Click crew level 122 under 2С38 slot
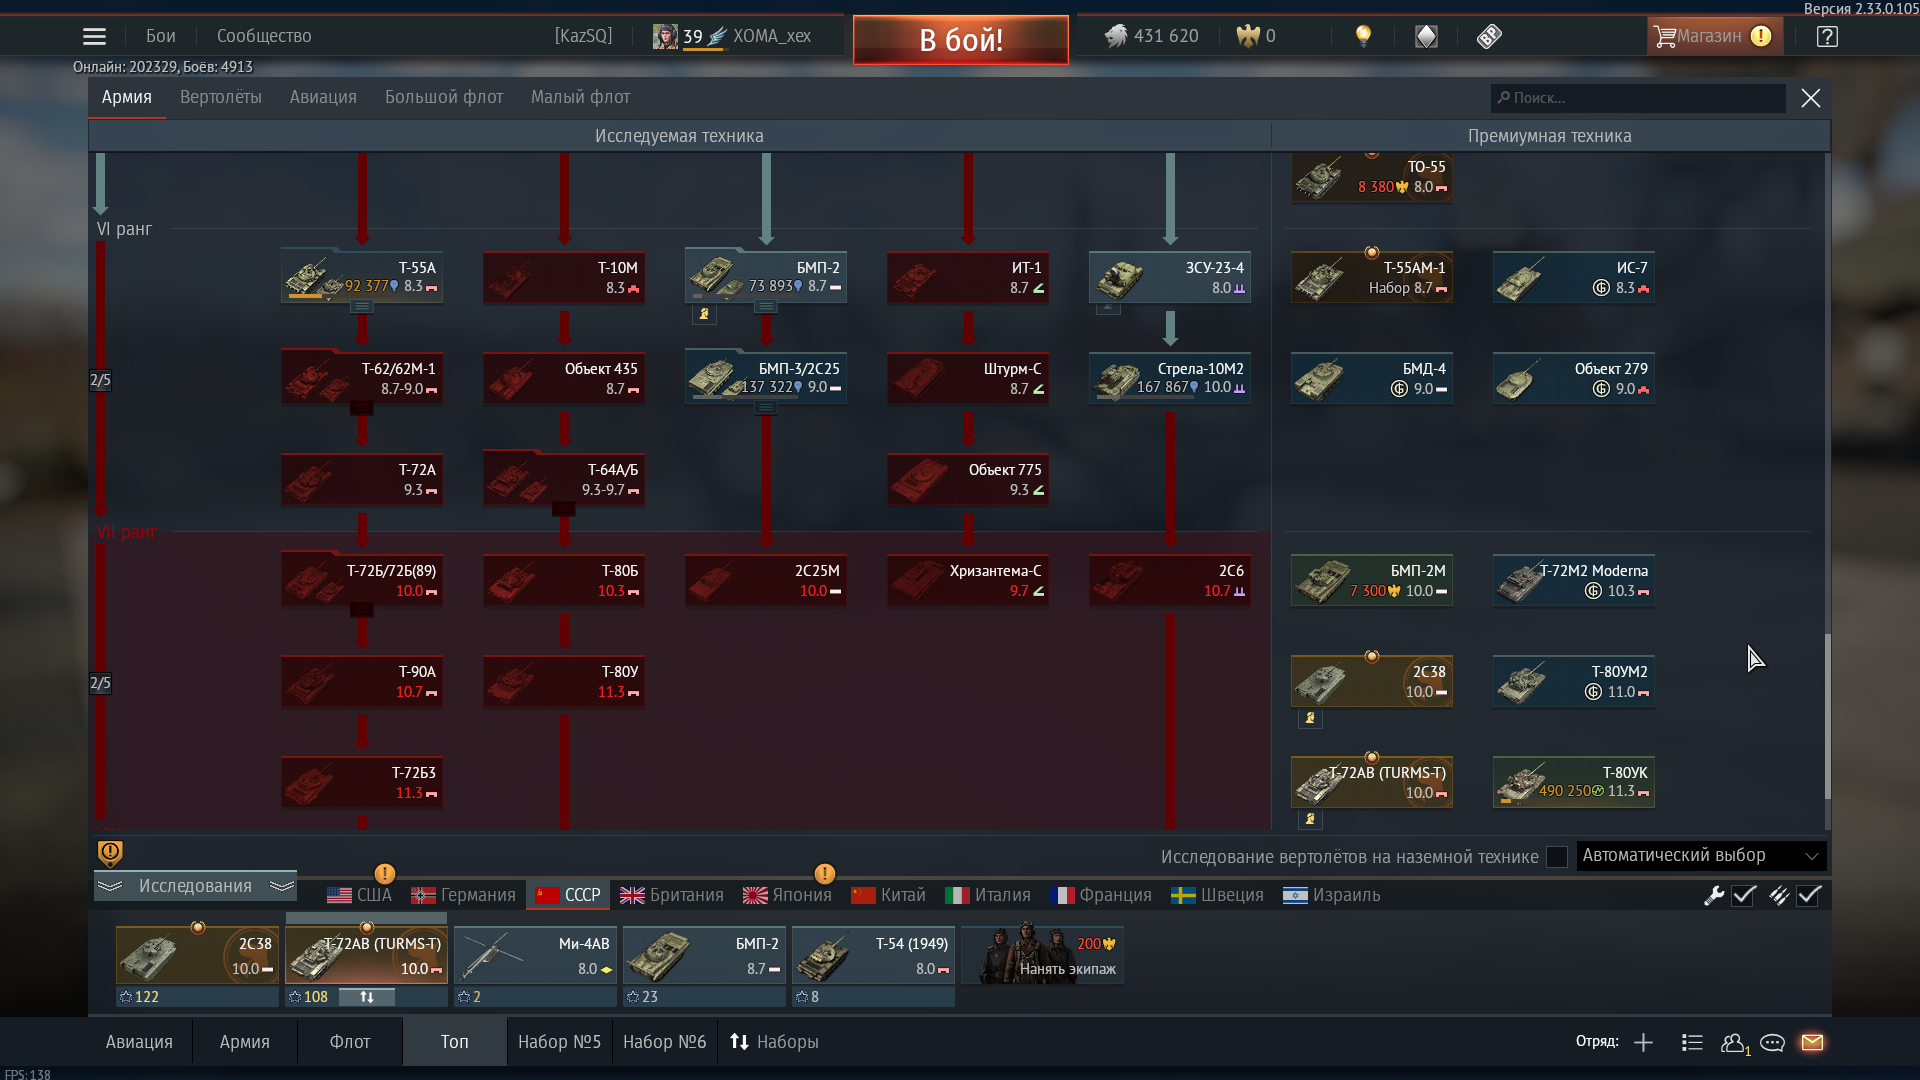Image resolution: width=1920 pixels, height=1080 pixels. [x=139, y=997]
